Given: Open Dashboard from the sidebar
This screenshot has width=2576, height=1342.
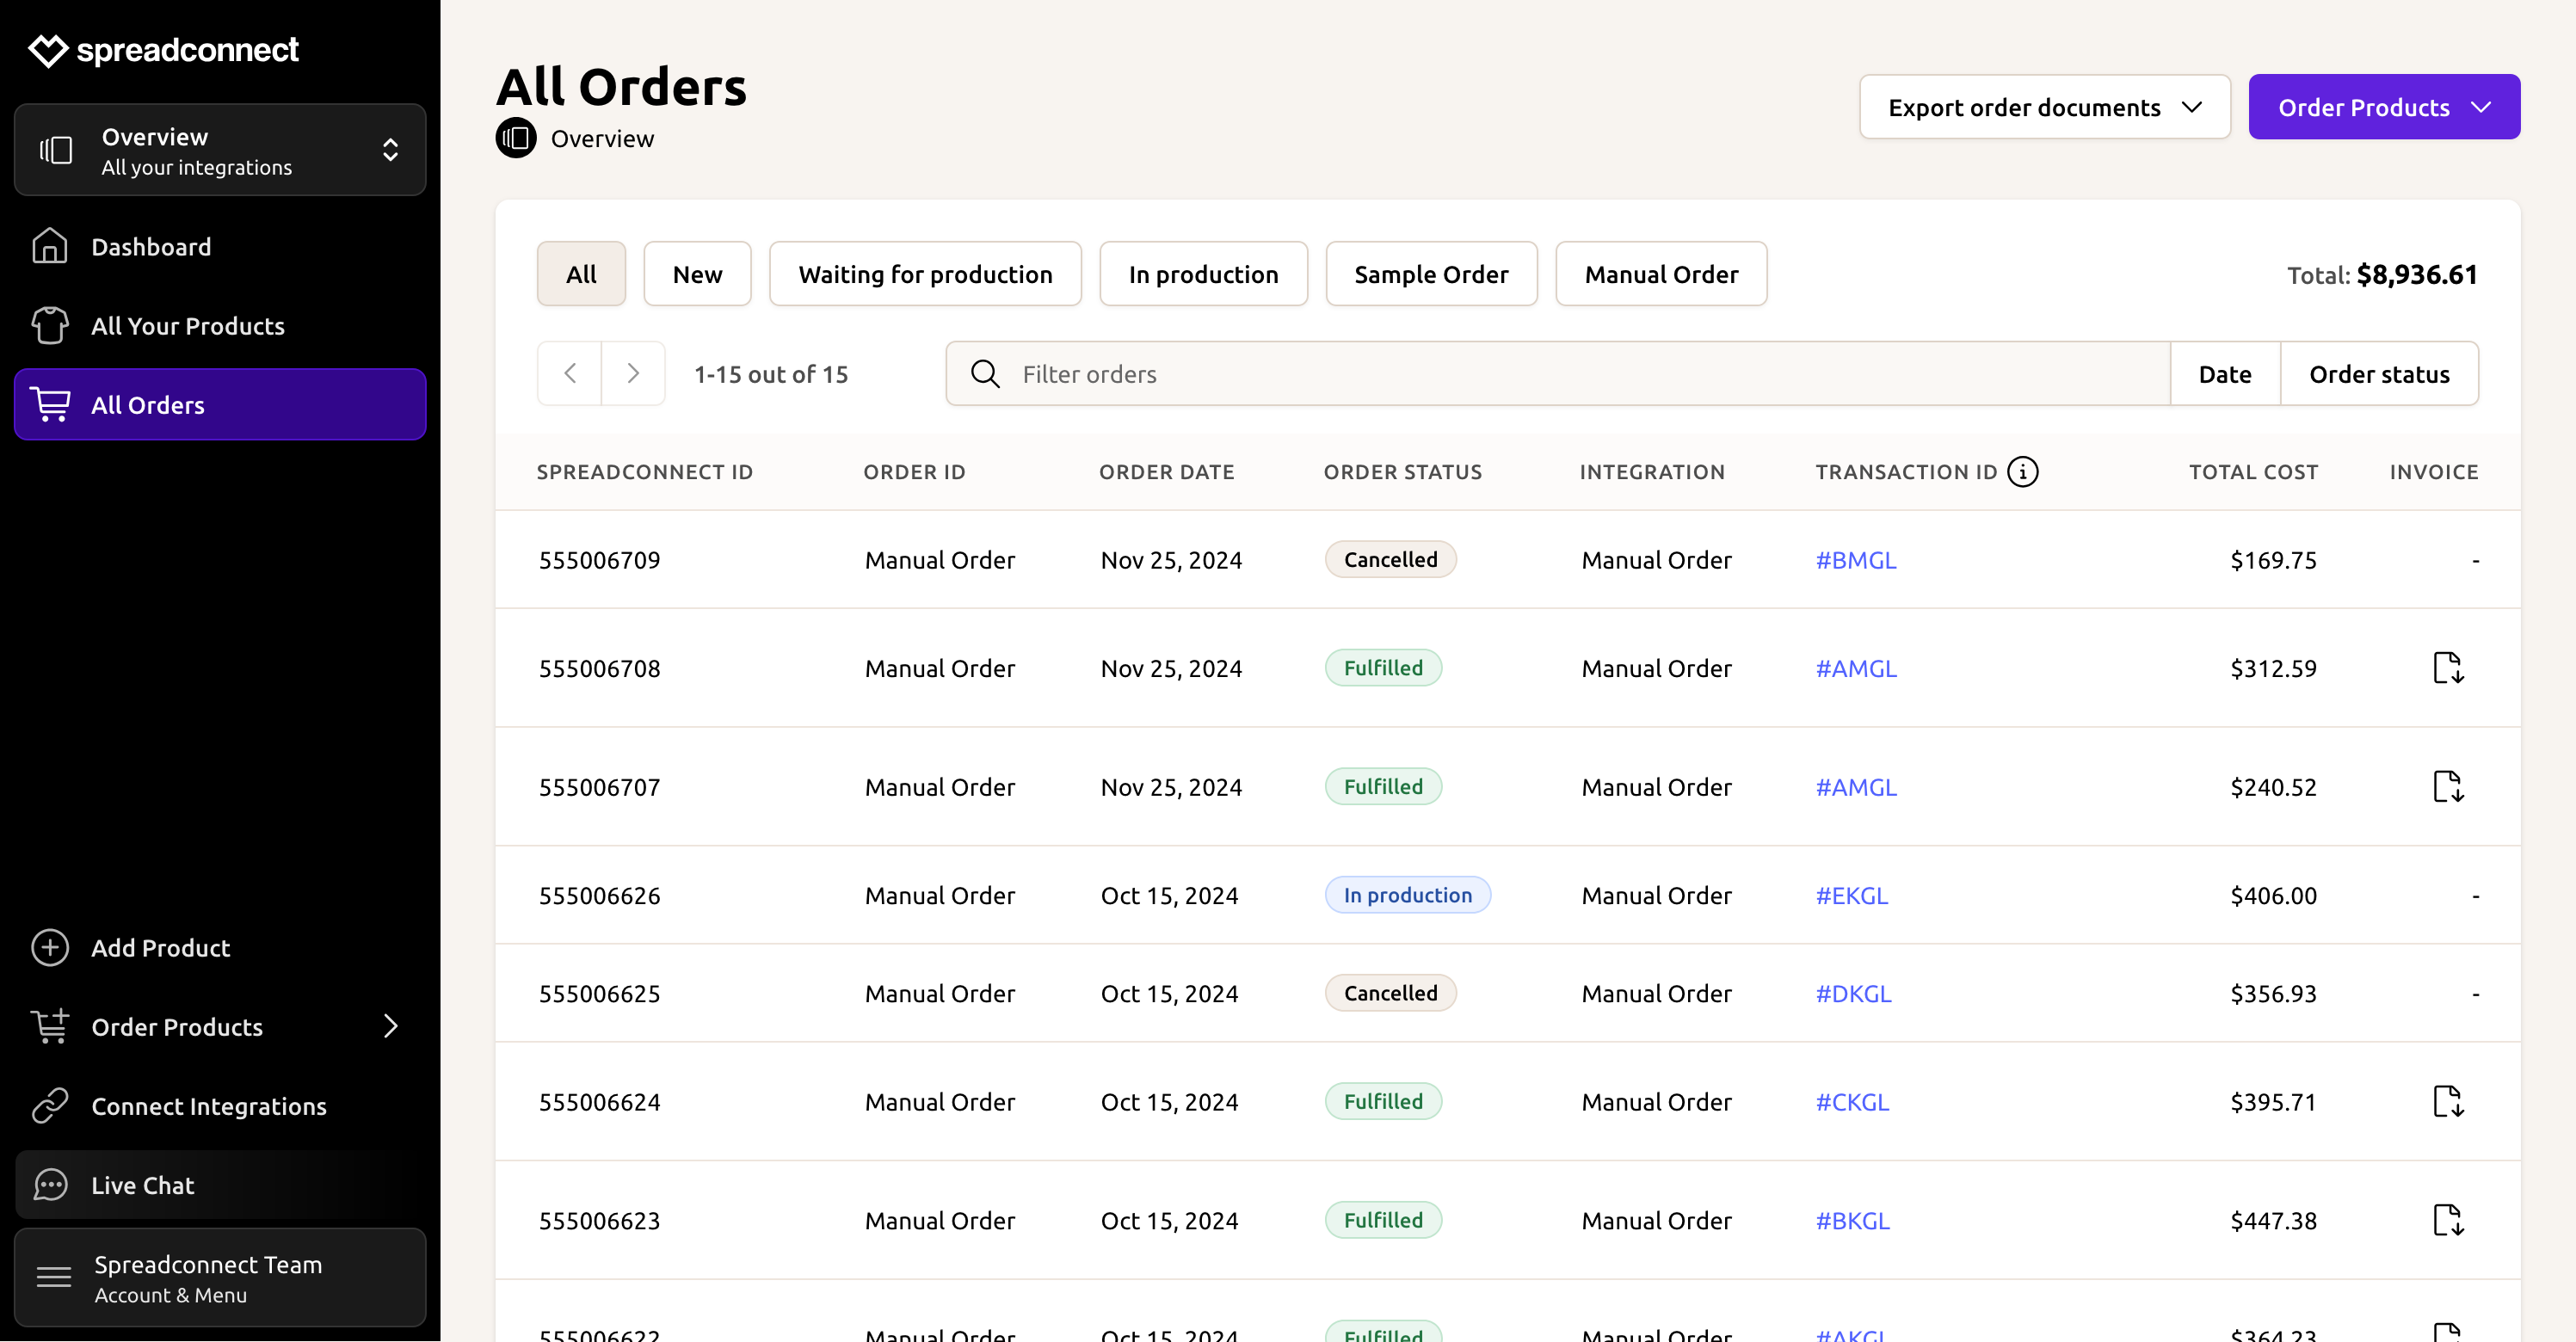Looking at the screenshot, I should coord(220,246).
